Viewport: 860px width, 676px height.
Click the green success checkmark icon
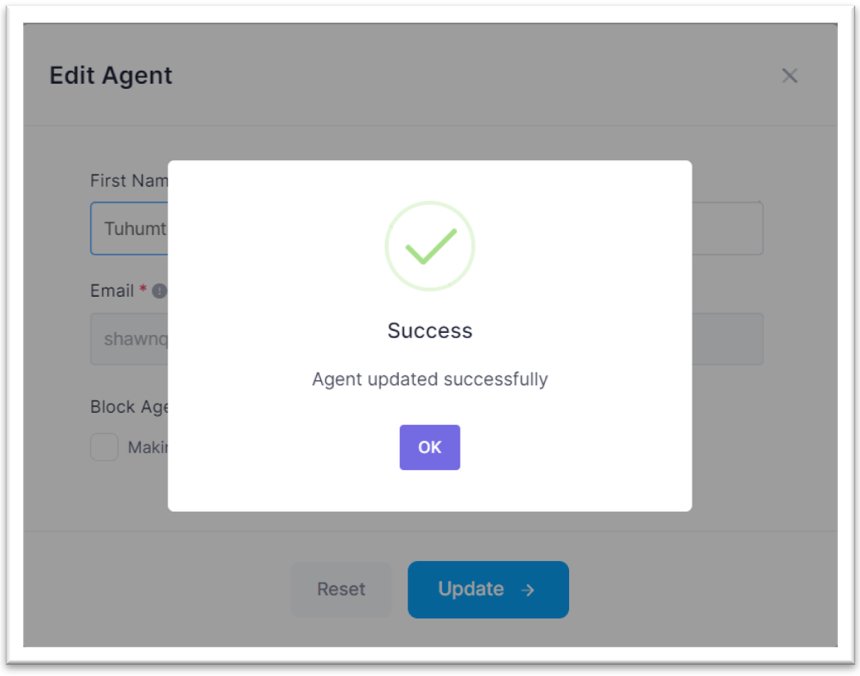coord(430,245)
